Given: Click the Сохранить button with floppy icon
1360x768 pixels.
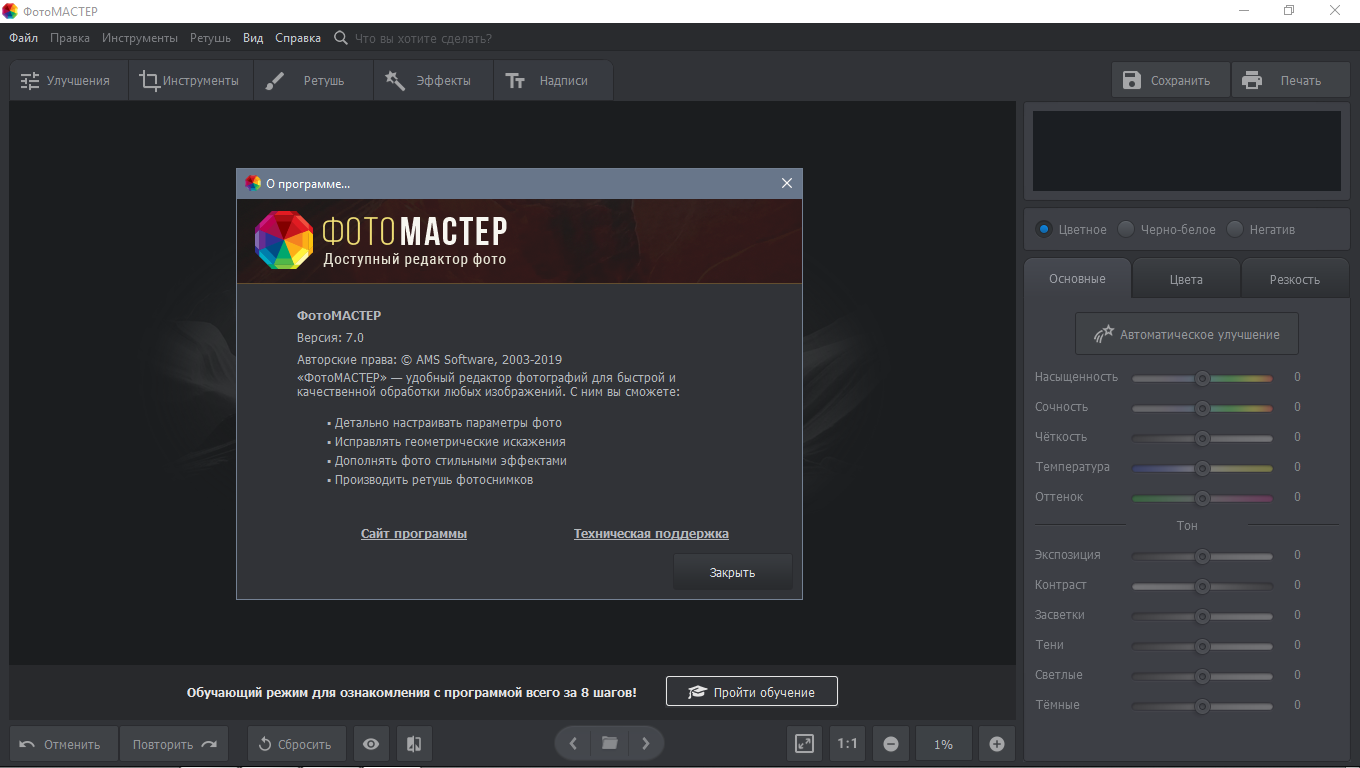Looking at the screenshot, I should click(x=1170, y=80).
